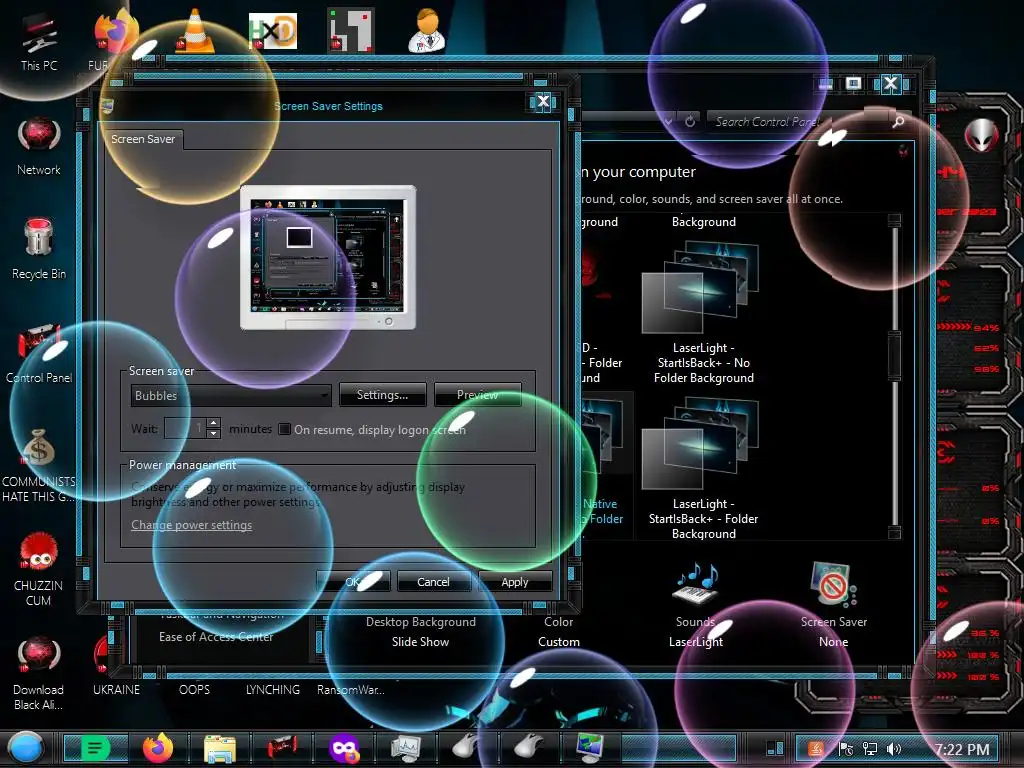This screenshot has width=1024, height=768.
Task: Click the theme list scroll-up arrow
Action: [895, 219]
